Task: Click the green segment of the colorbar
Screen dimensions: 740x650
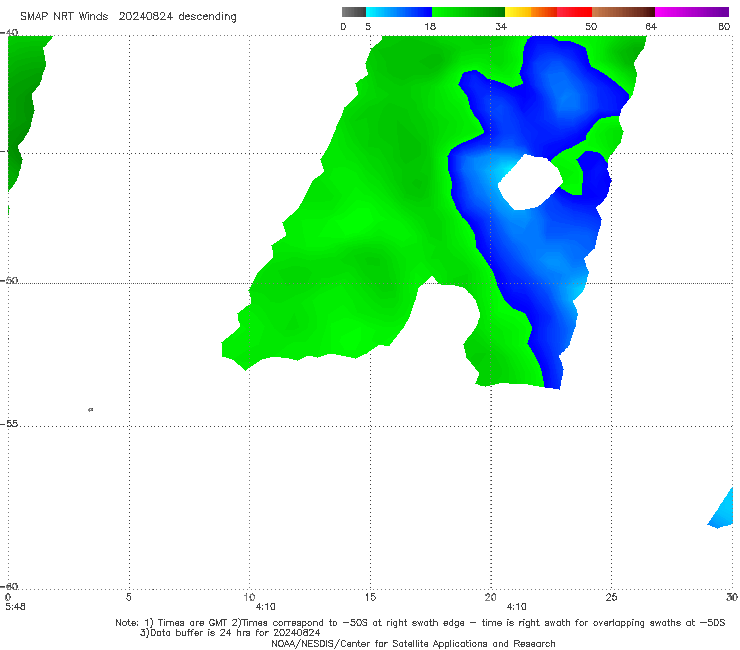Action: pyautogui.click(x=468, y=12)
